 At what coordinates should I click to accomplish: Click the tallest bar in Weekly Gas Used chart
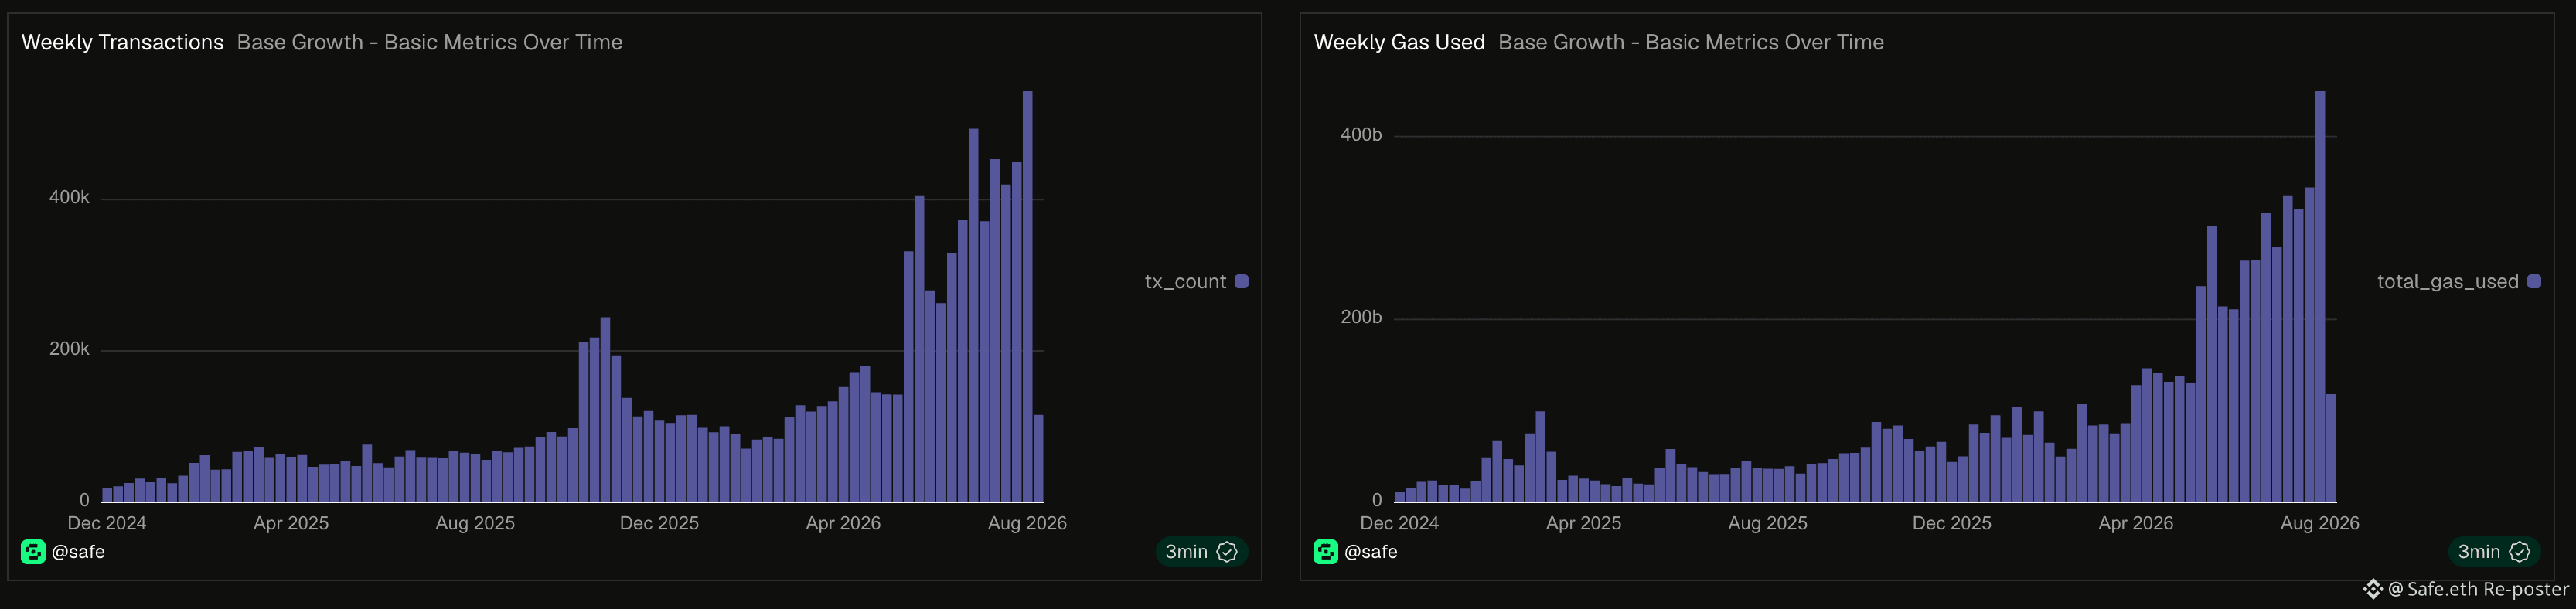coord(2320,296)
